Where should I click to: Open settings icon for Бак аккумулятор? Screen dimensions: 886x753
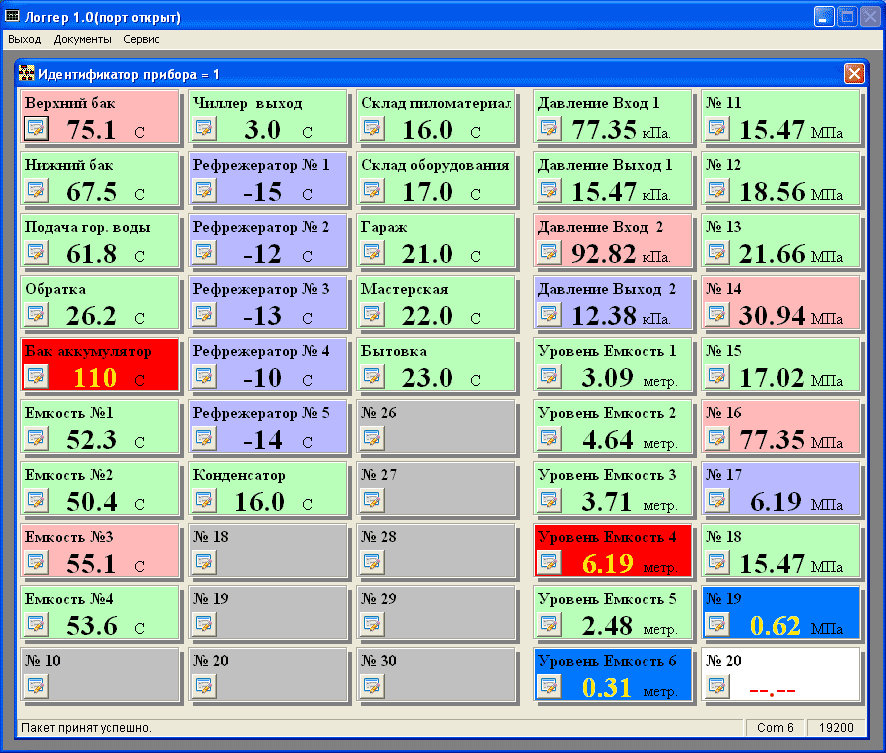[x=36, y=375]
